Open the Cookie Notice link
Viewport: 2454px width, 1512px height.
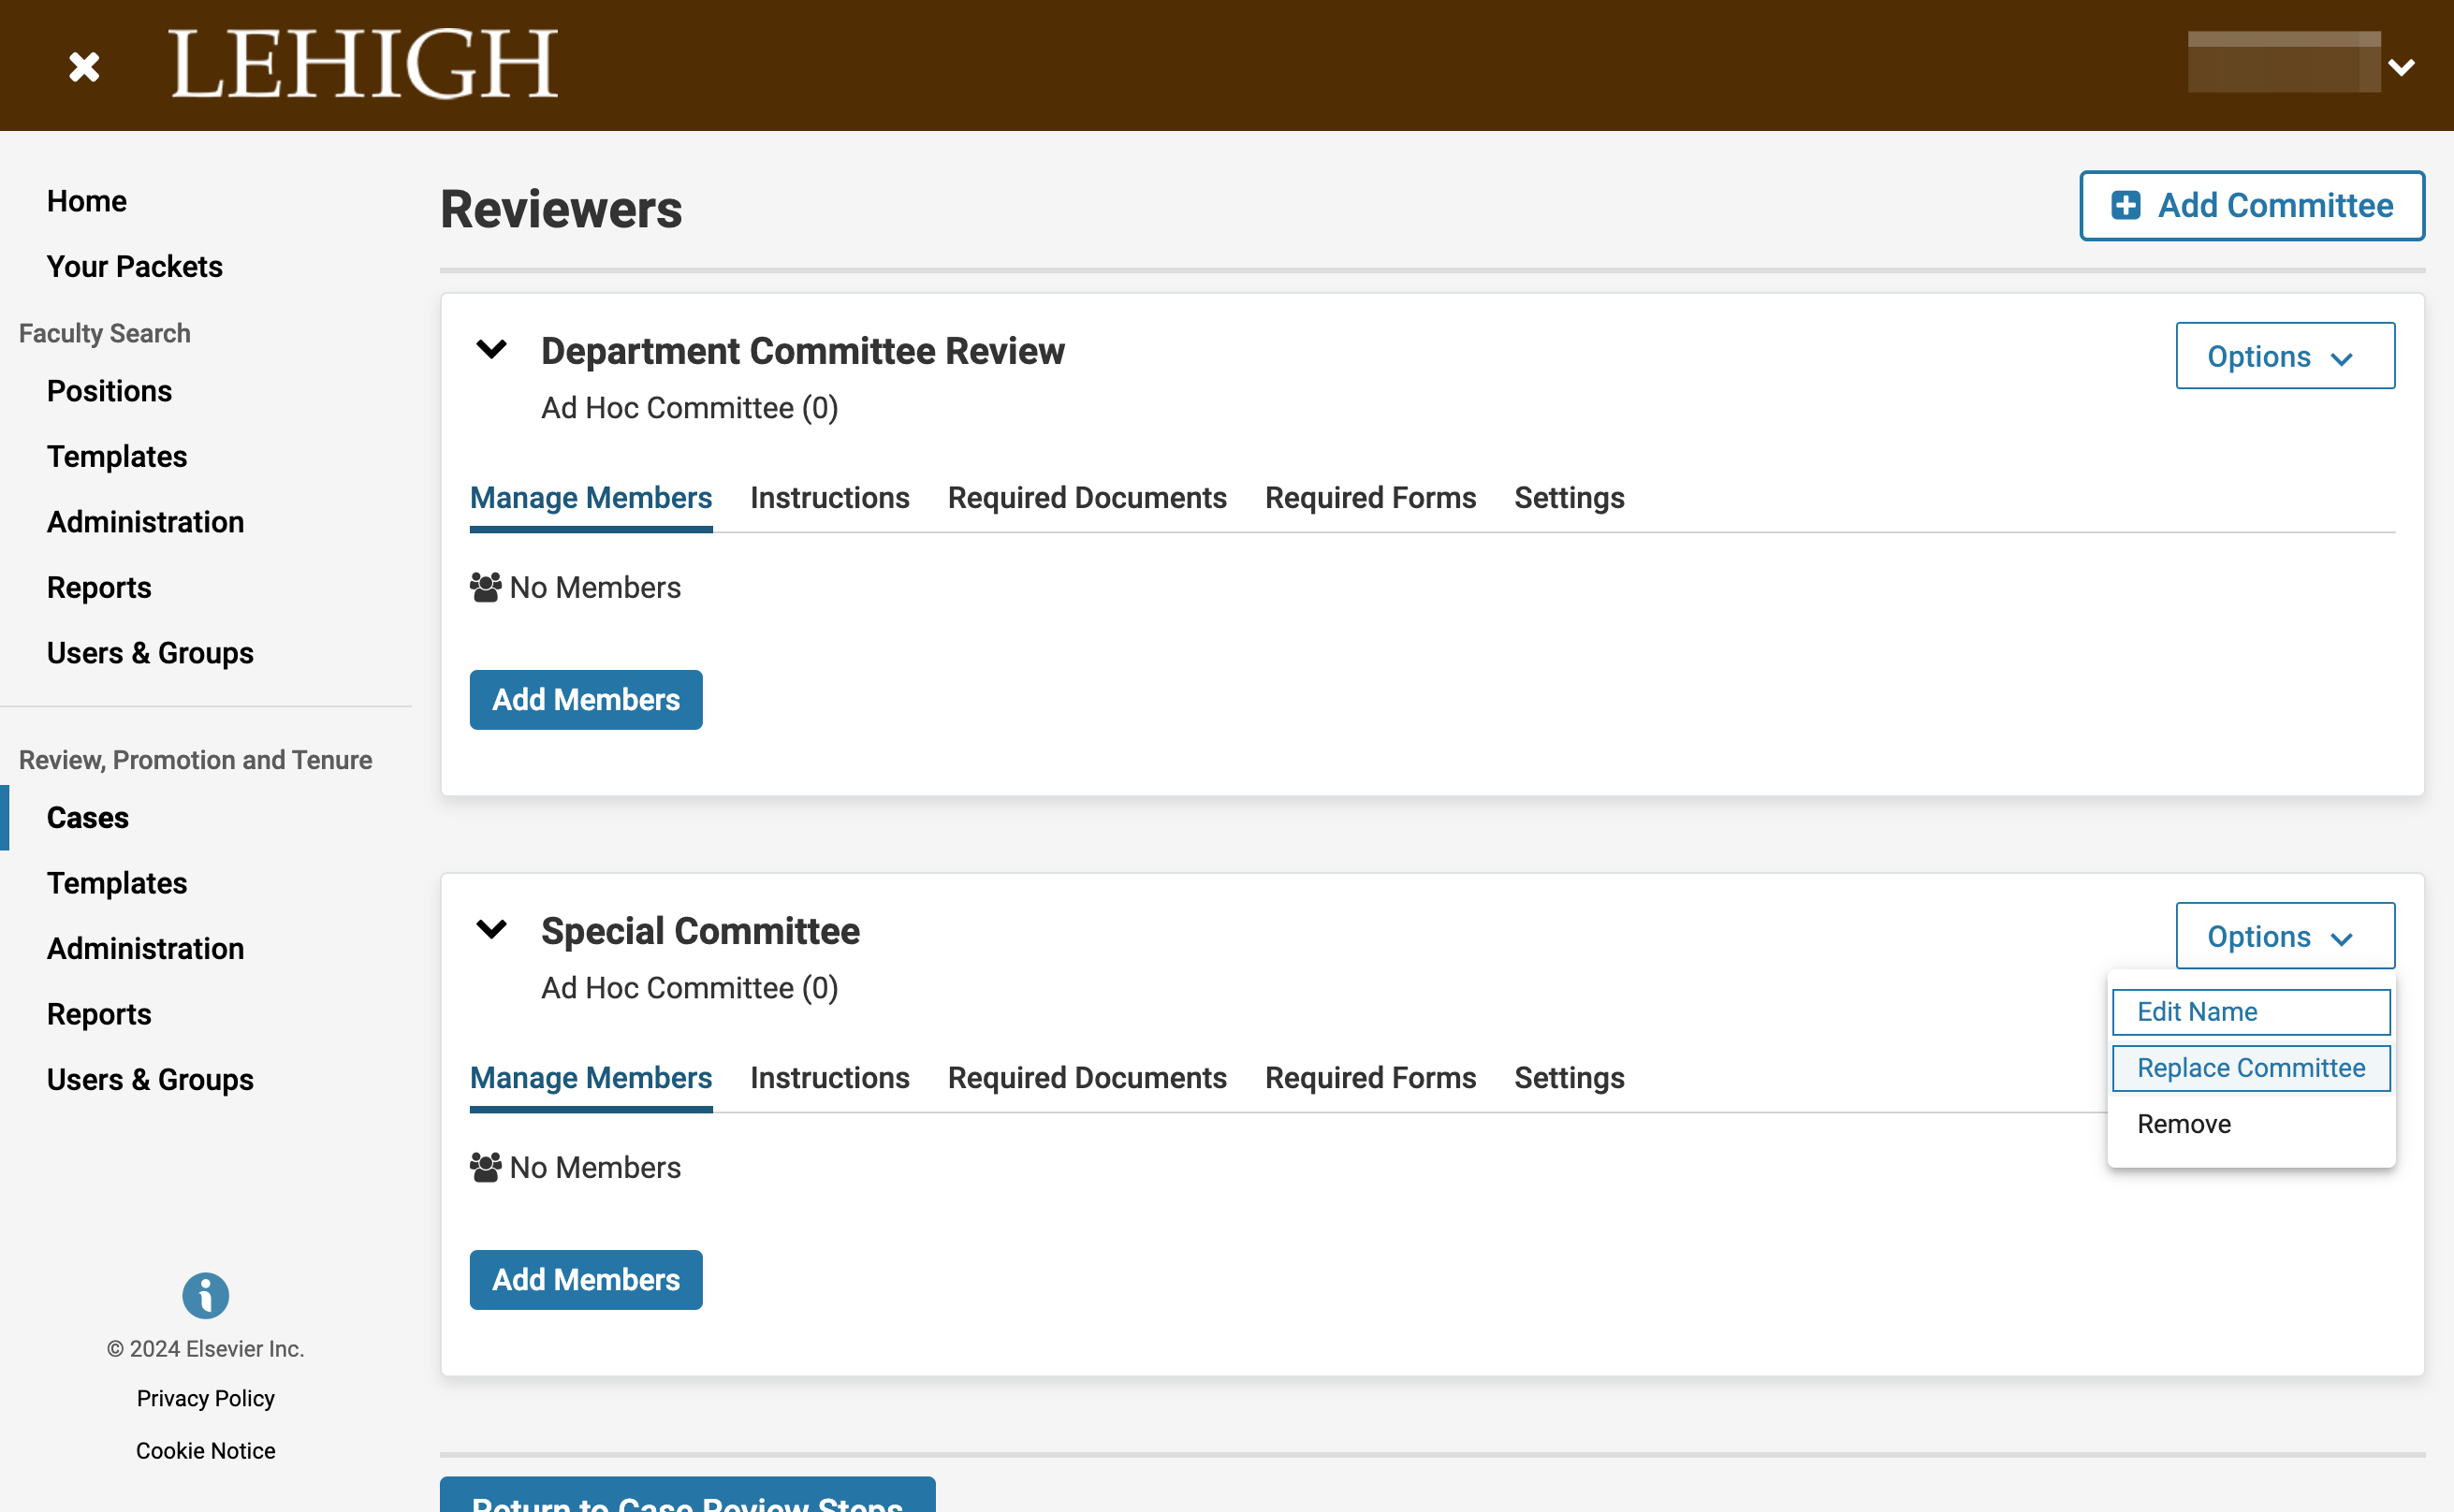205,1450
